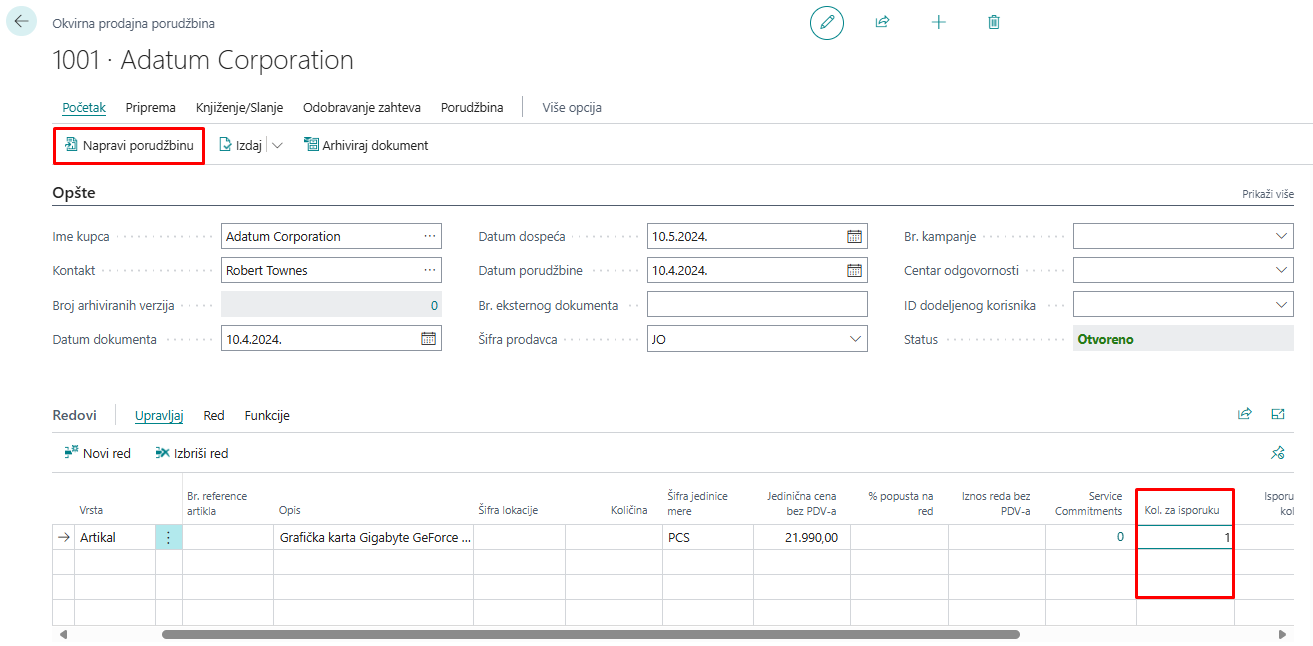Expand the Redovi section to full view
This screenshot has height=646, width=1313.
pos(1277,414)
